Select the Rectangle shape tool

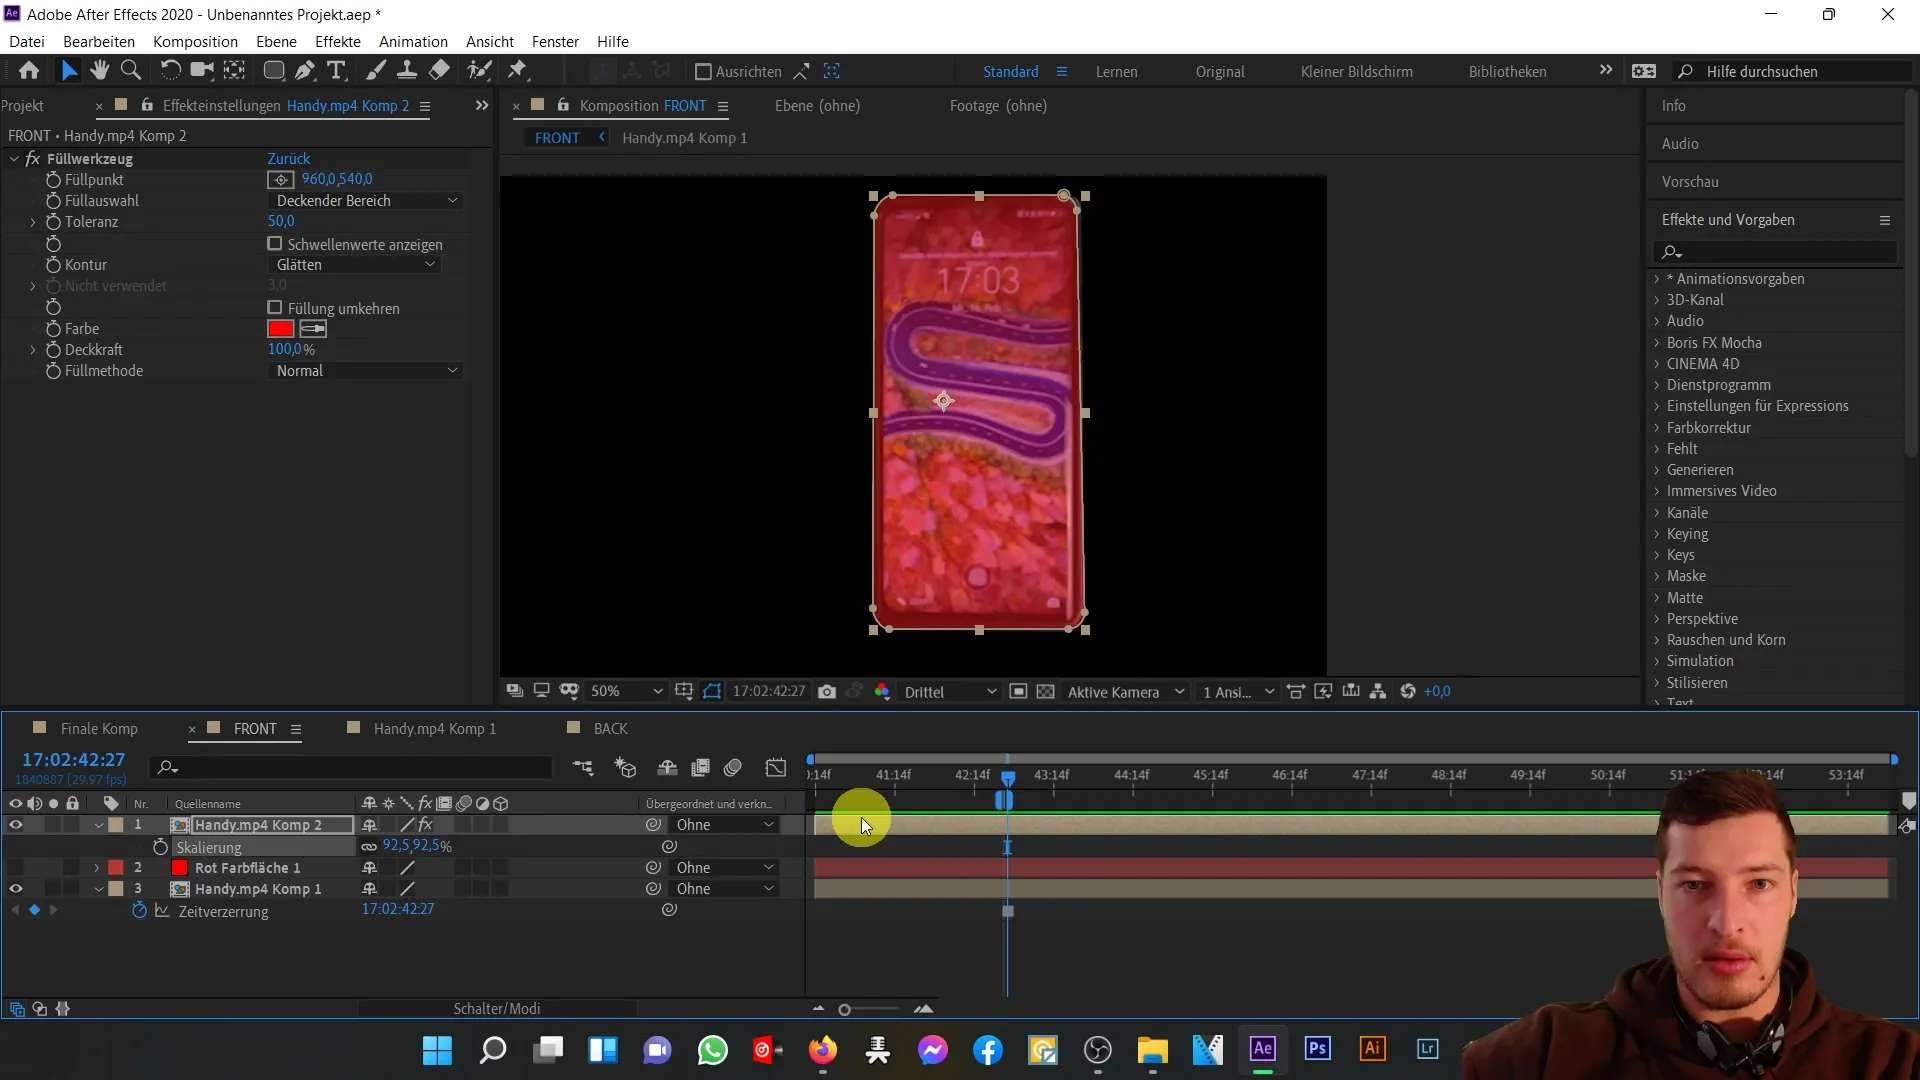tap(273, 71)
